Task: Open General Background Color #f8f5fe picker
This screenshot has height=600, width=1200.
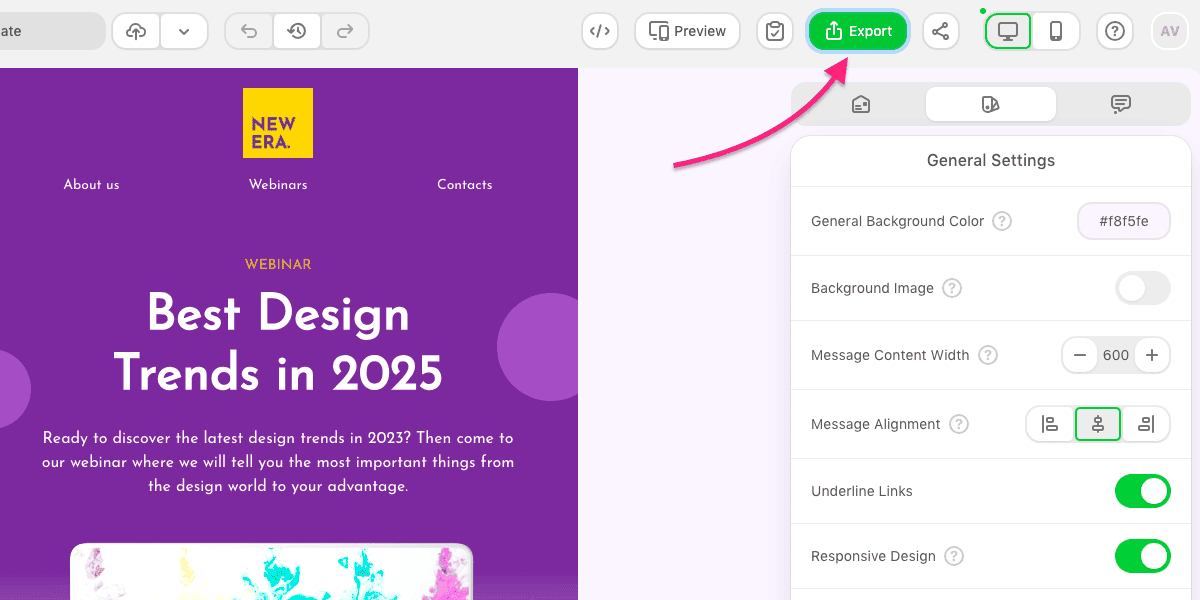Action: click(x=1123, y=221)
